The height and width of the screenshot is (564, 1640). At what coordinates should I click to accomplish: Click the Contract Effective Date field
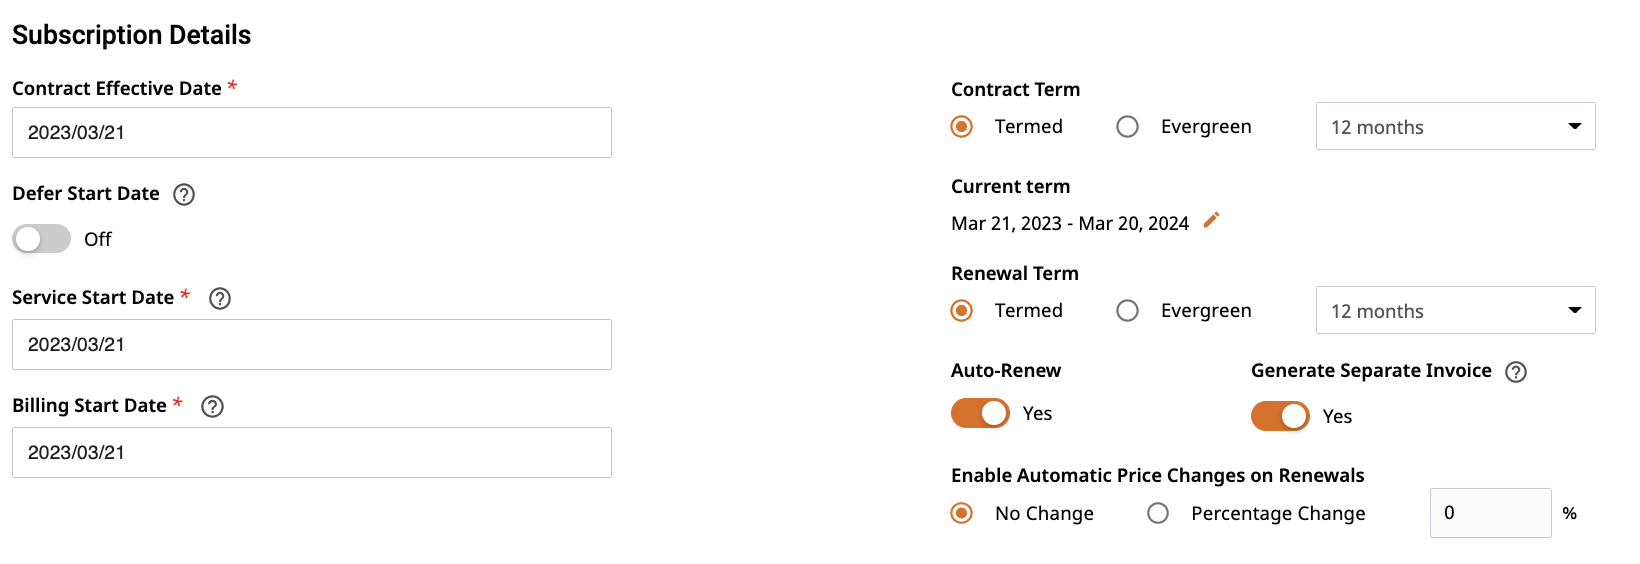312,132
